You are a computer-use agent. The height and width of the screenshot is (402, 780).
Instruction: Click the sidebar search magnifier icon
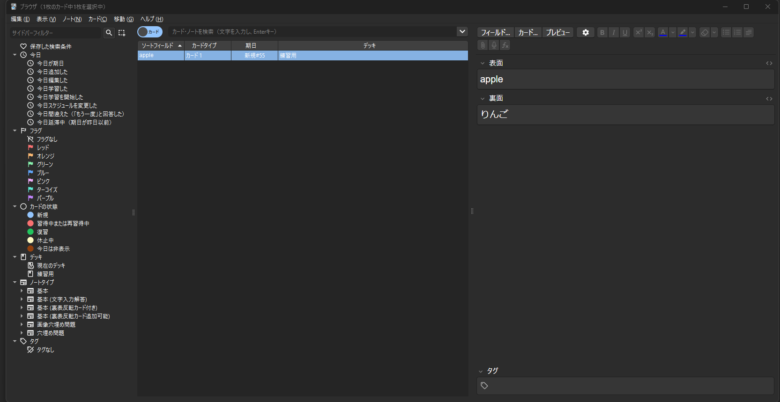[107, 32]
